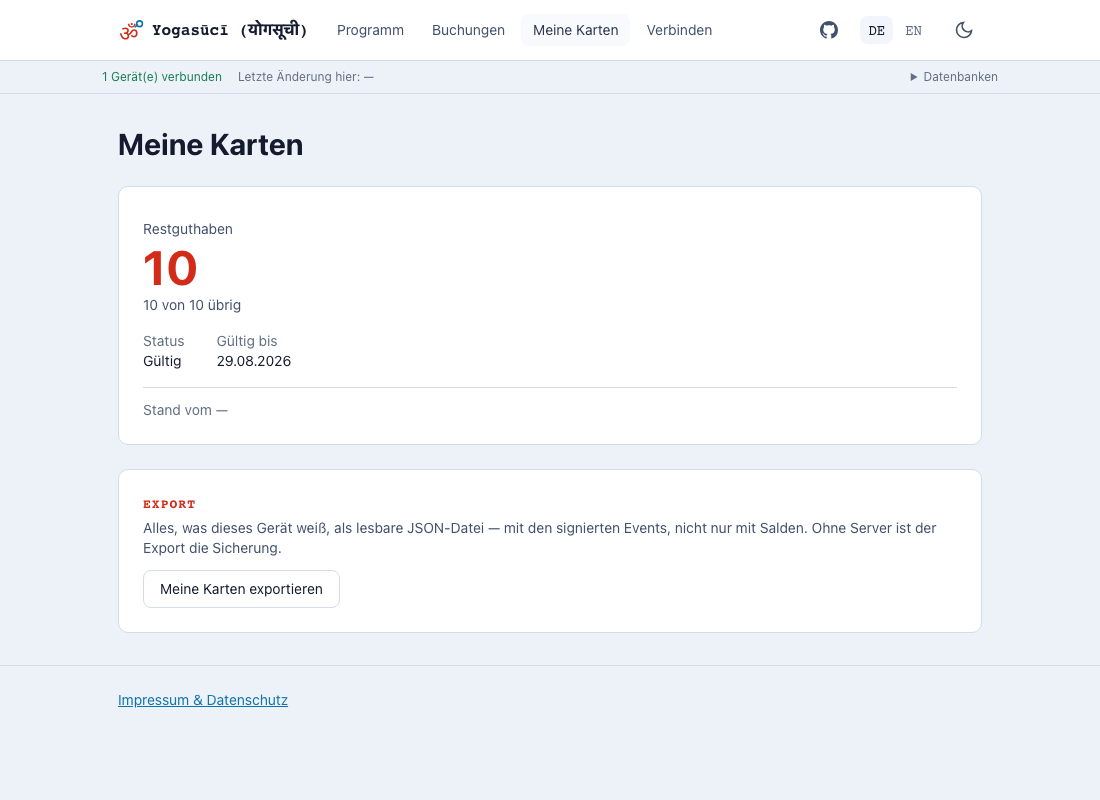Open the Verbinden tab
The height and width of the screenshot is (800, 1100).
click(x=679, y=30)
